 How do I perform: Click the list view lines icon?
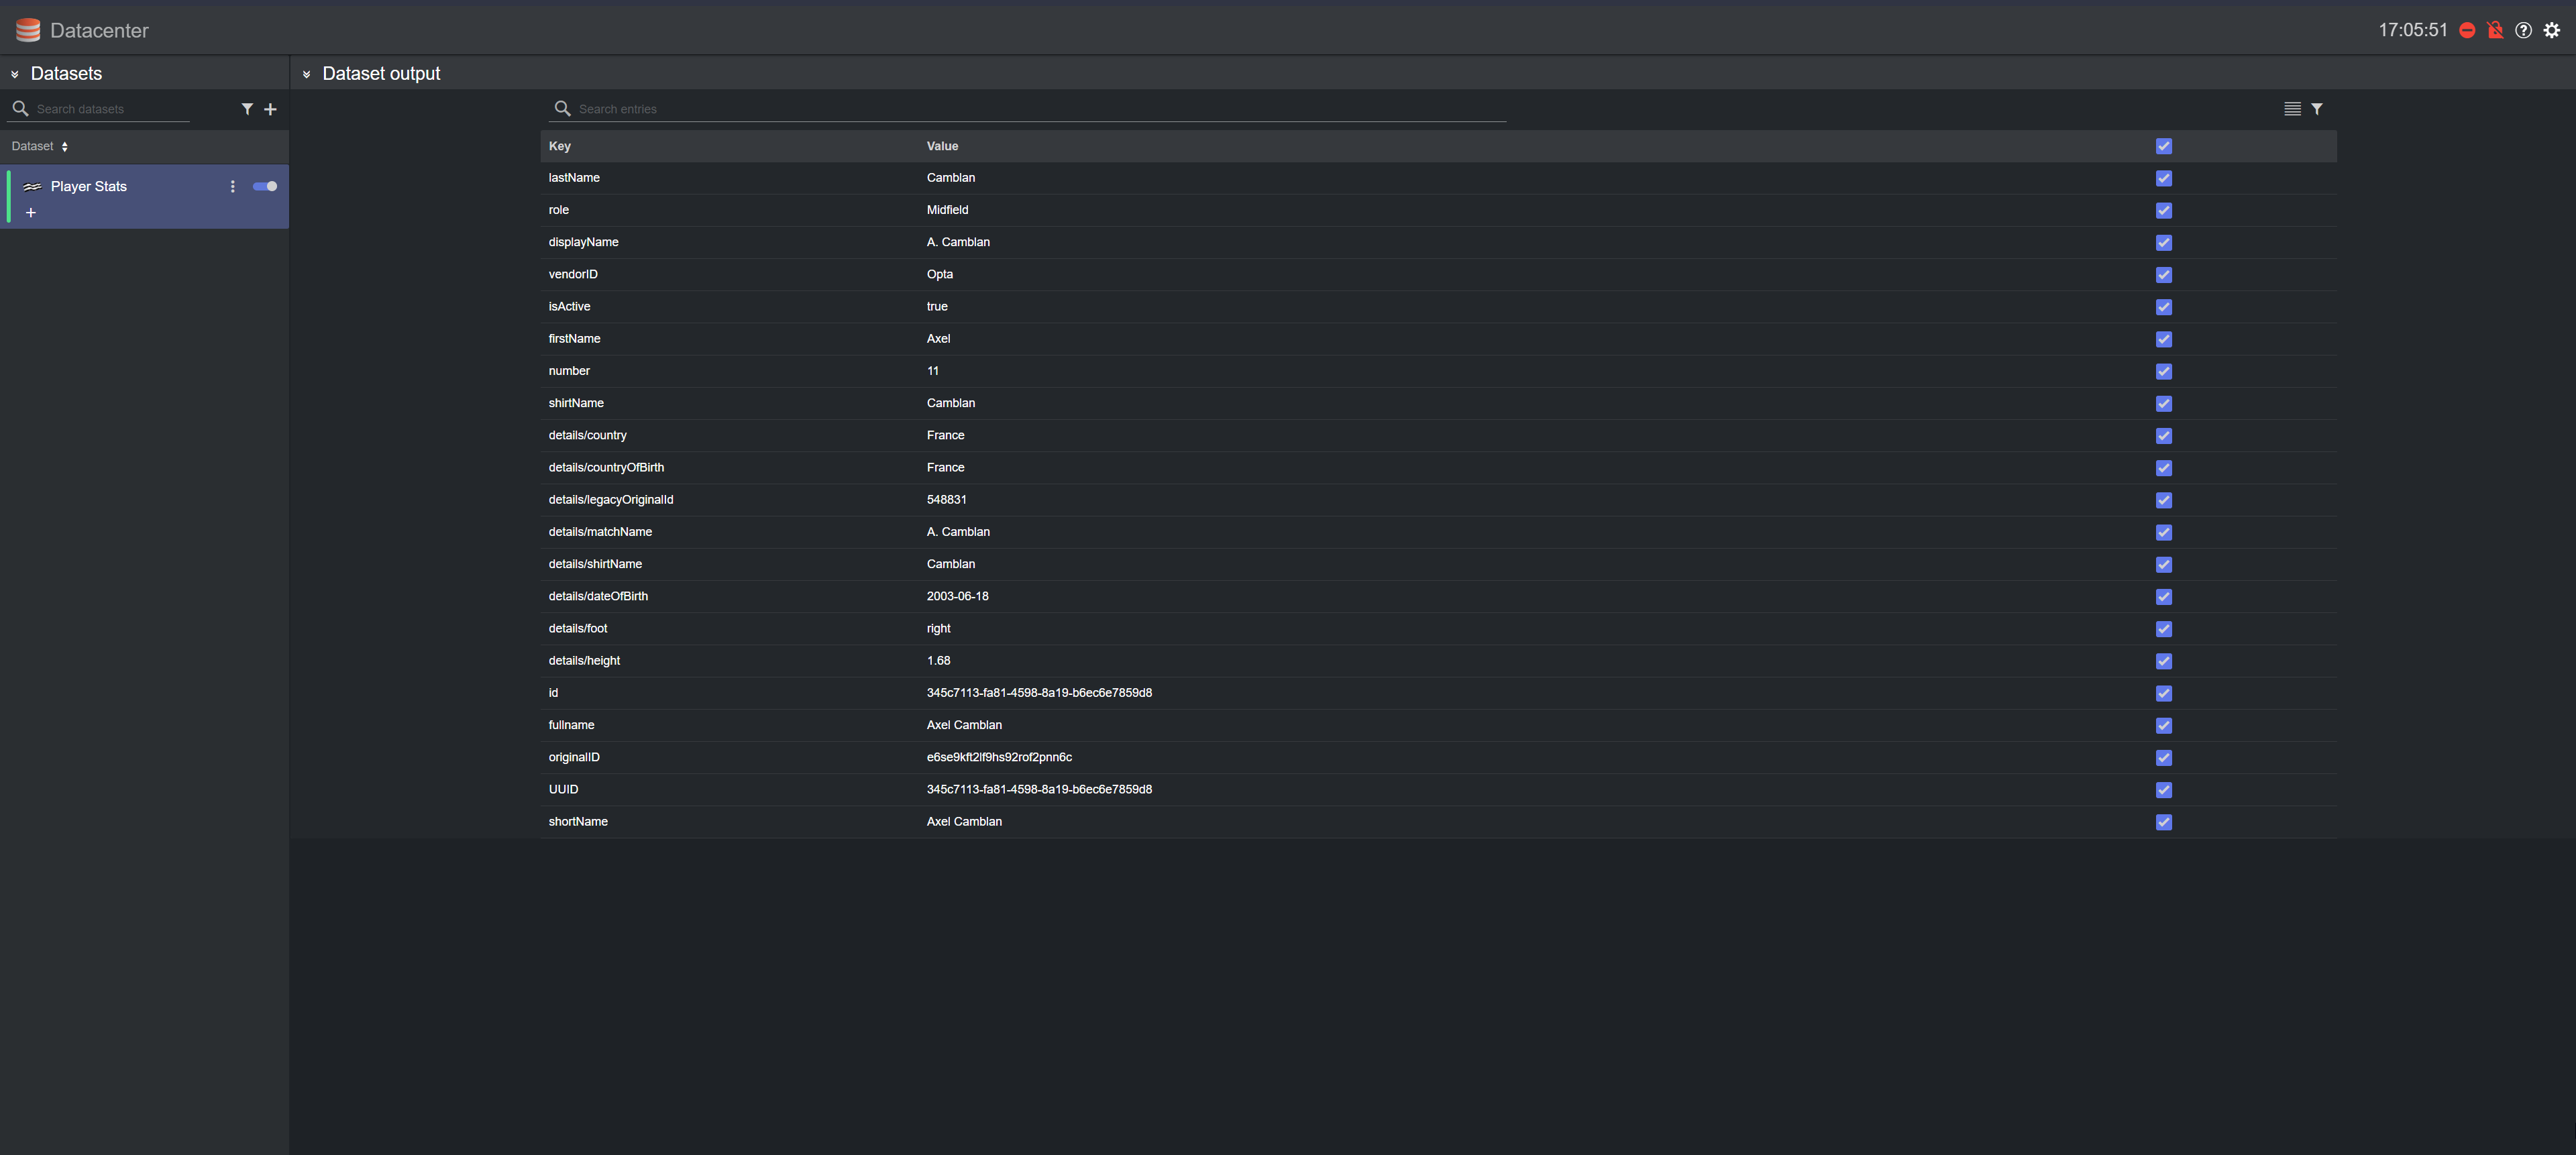(x=2292, y=109)
